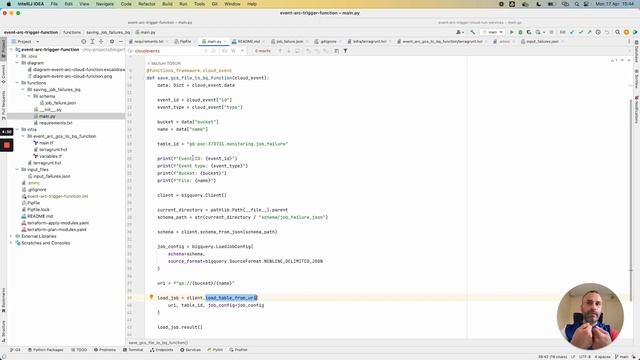Open Python Packages tool window

click(x=46, y=350)
